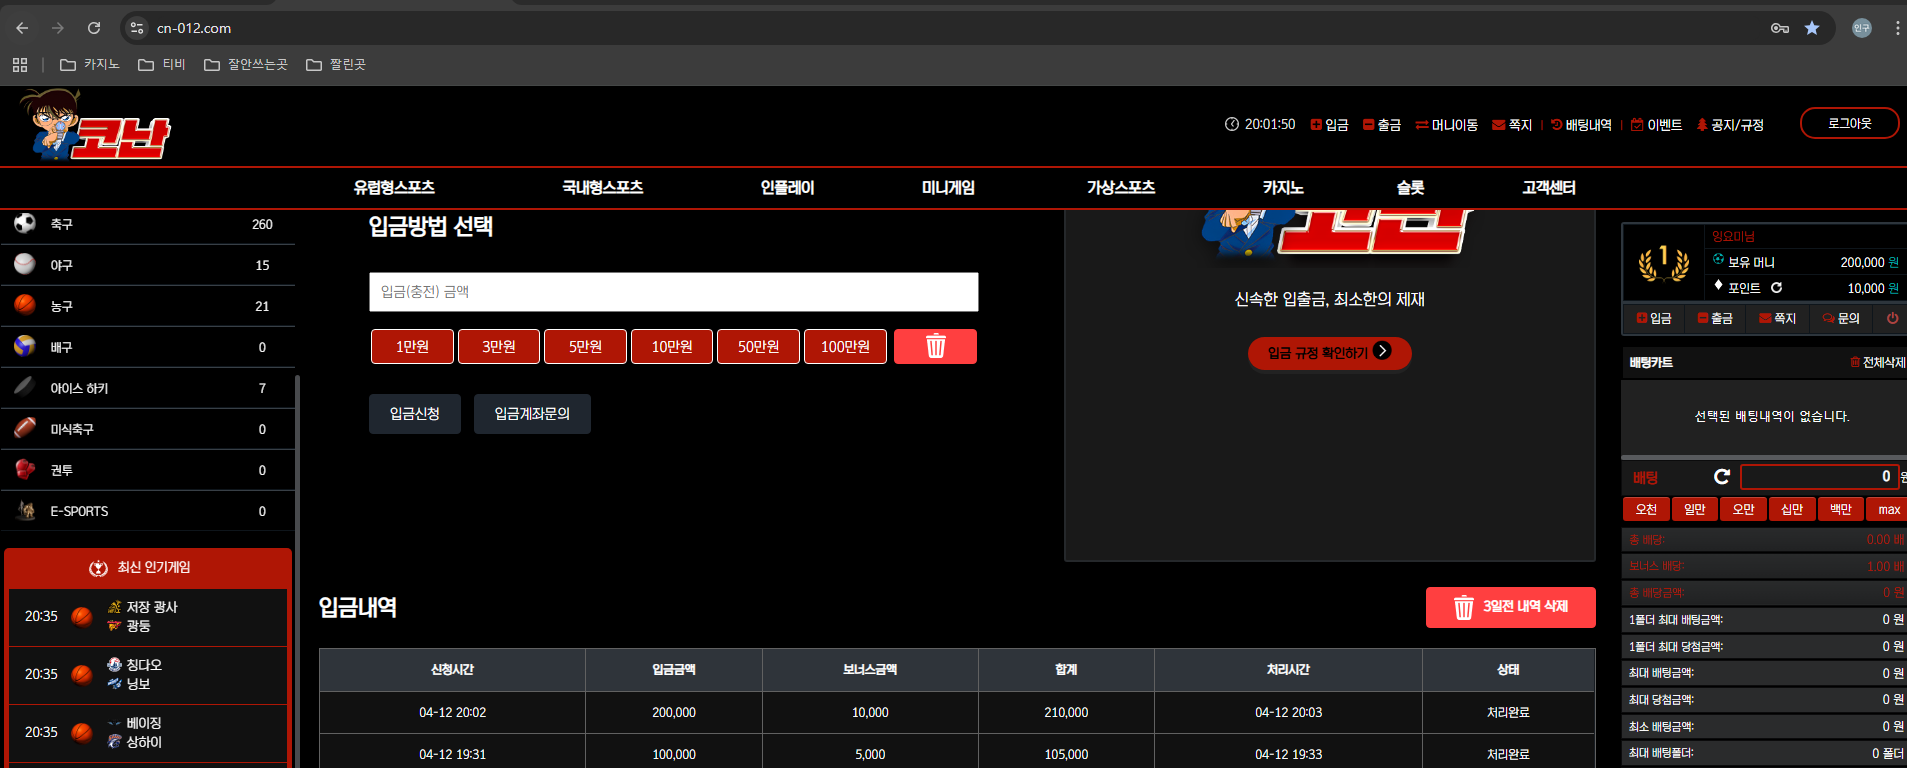Click the arrow on the deposit rules button
Image resolution: width=1907 pixels, height=768 pixels.
1382,351
